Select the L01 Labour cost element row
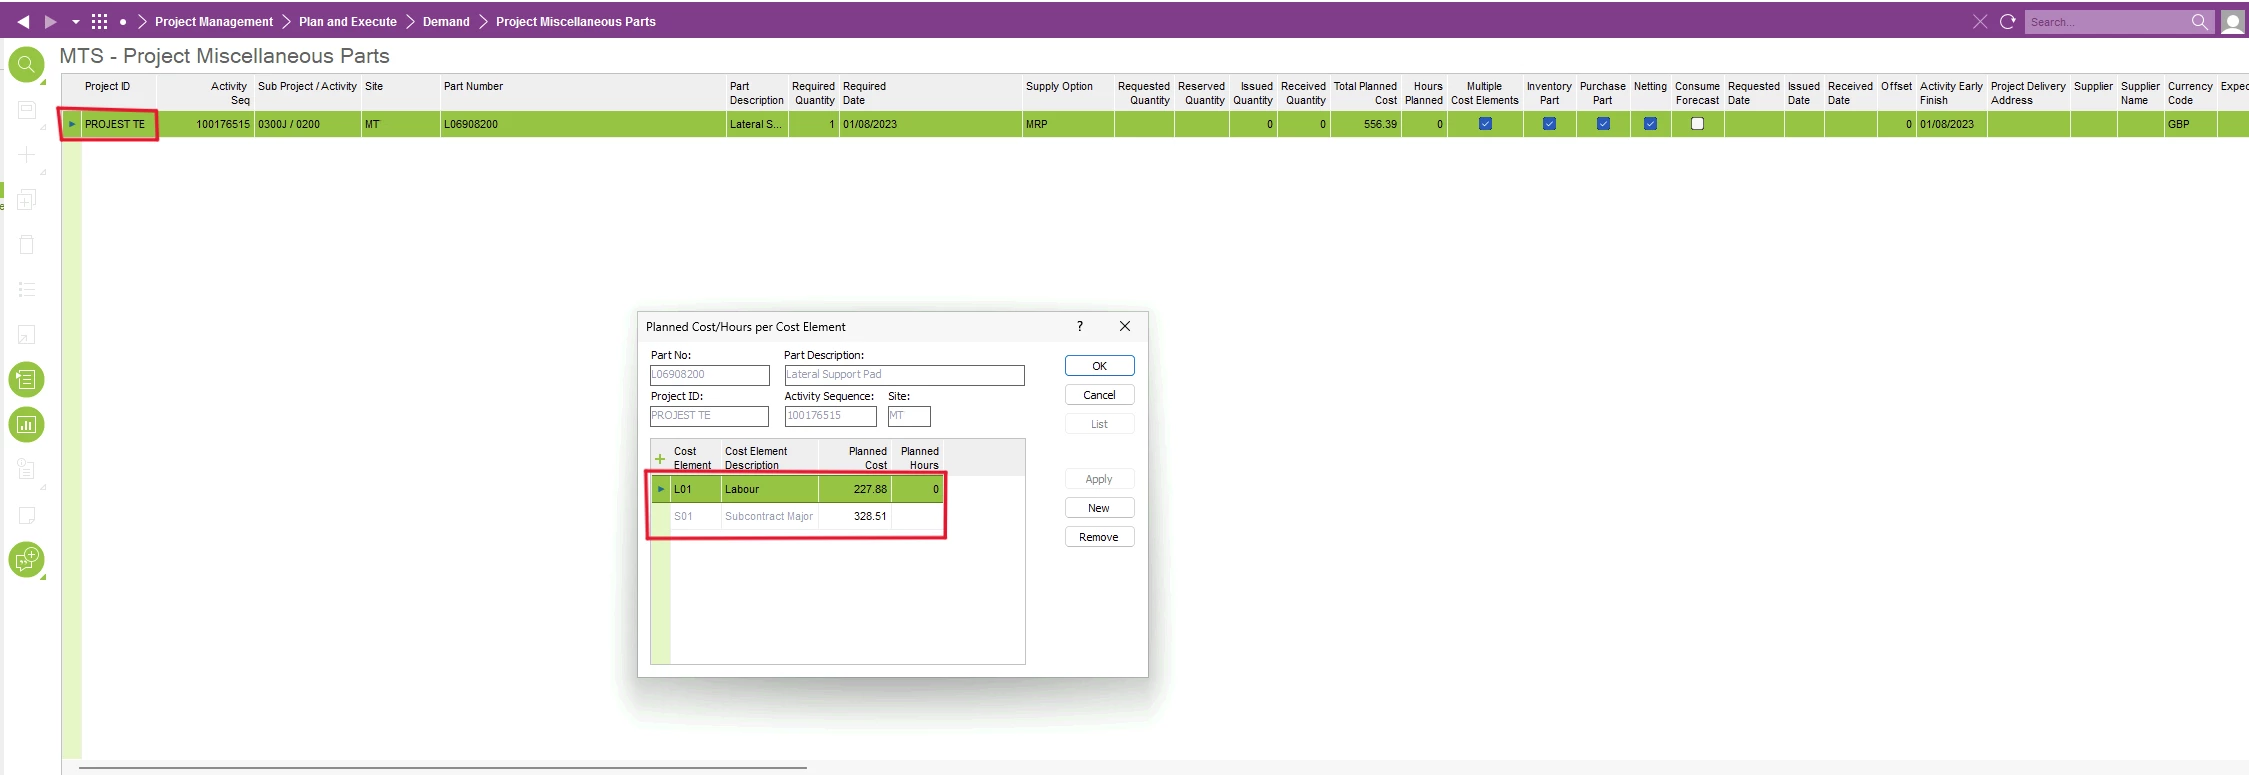Viewport: 2249px width, 775px height. point(797,489)
